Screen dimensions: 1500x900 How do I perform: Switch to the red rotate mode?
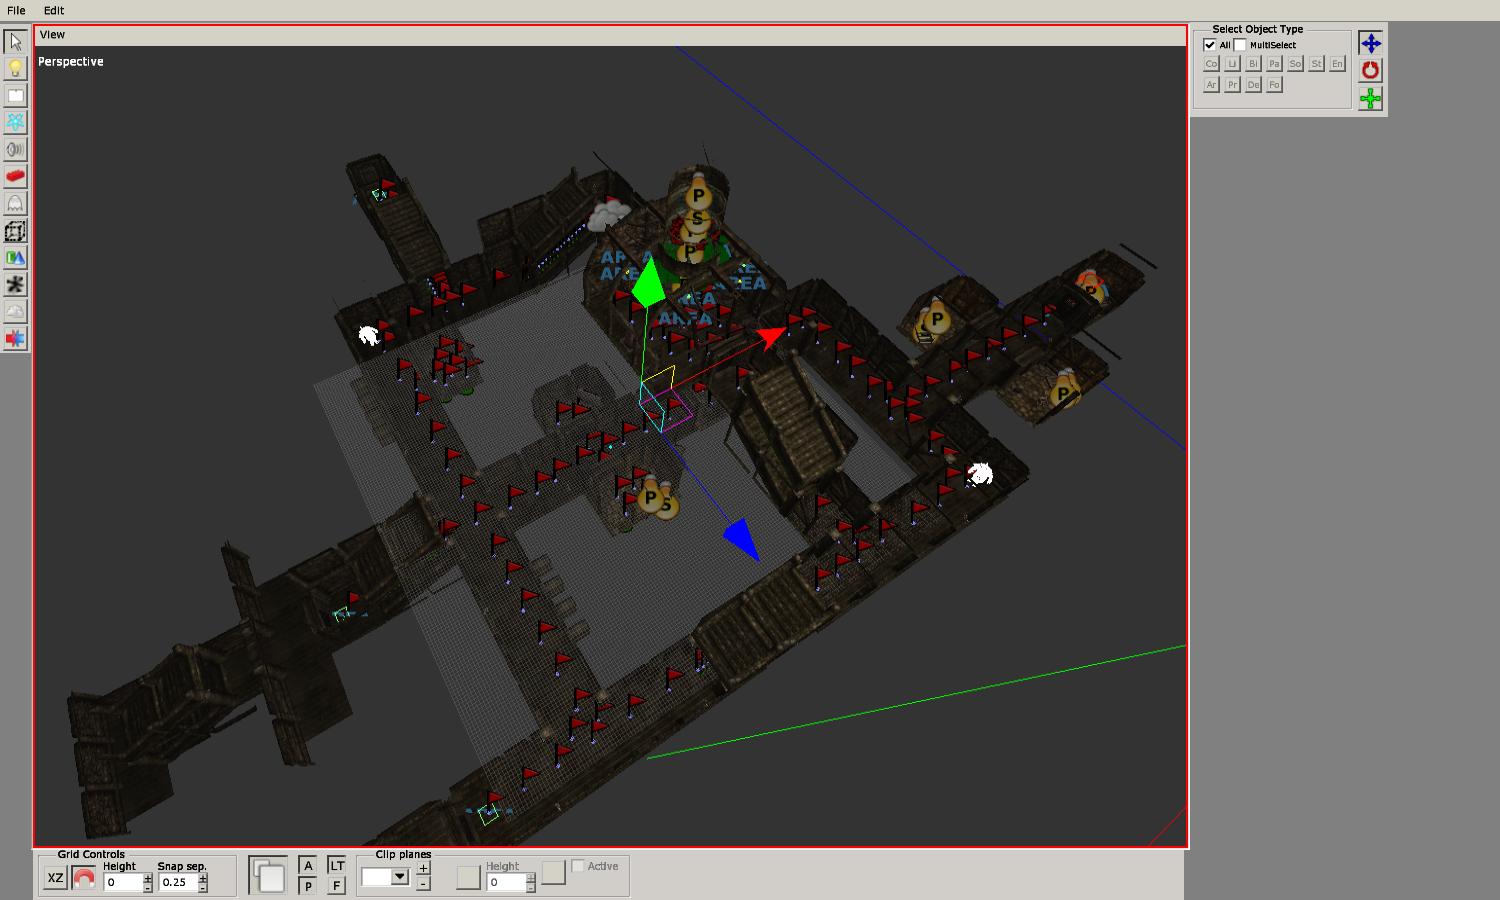pos(1370,70)
